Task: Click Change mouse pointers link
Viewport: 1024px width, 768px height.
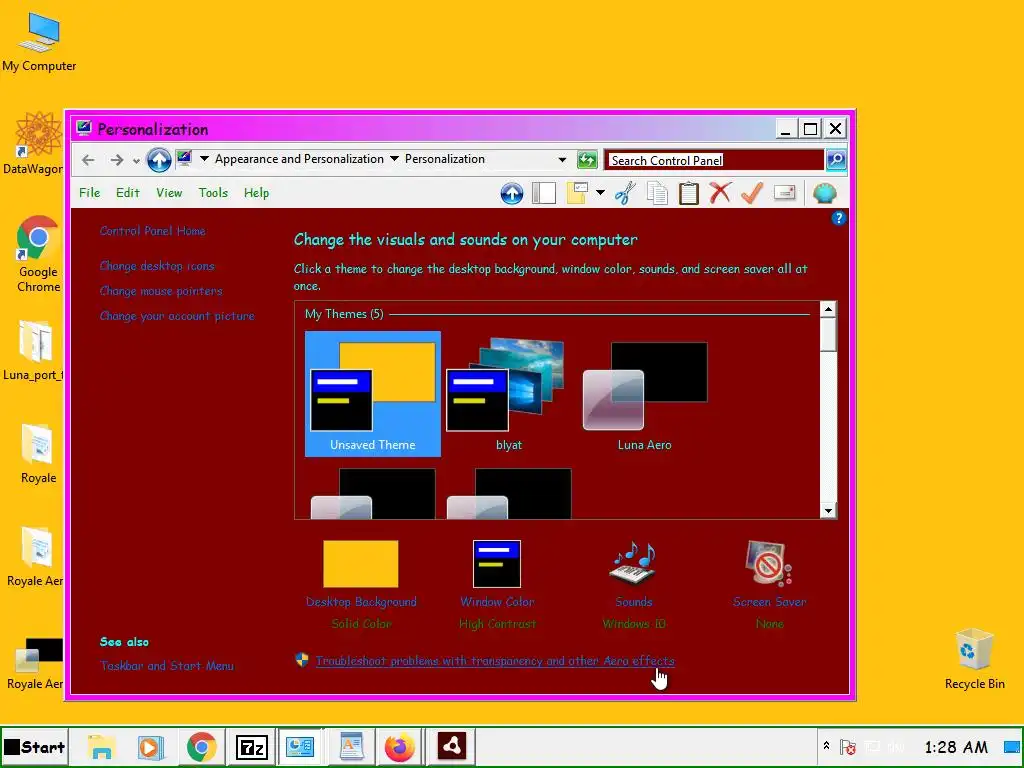Action: pos(161,291)
